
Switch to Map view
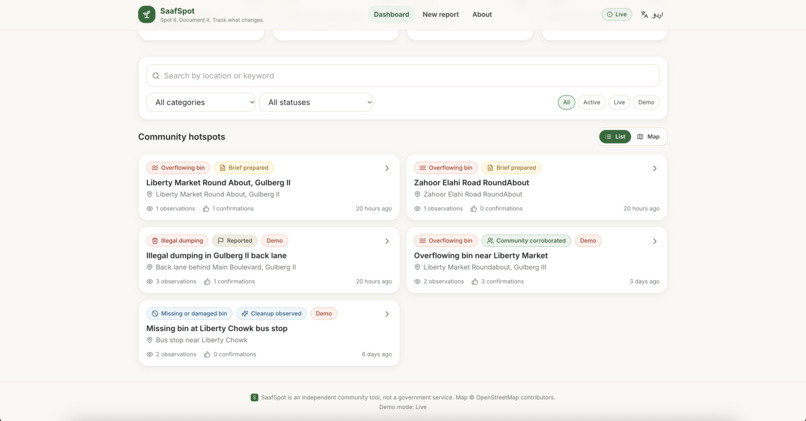click(648, 137)
